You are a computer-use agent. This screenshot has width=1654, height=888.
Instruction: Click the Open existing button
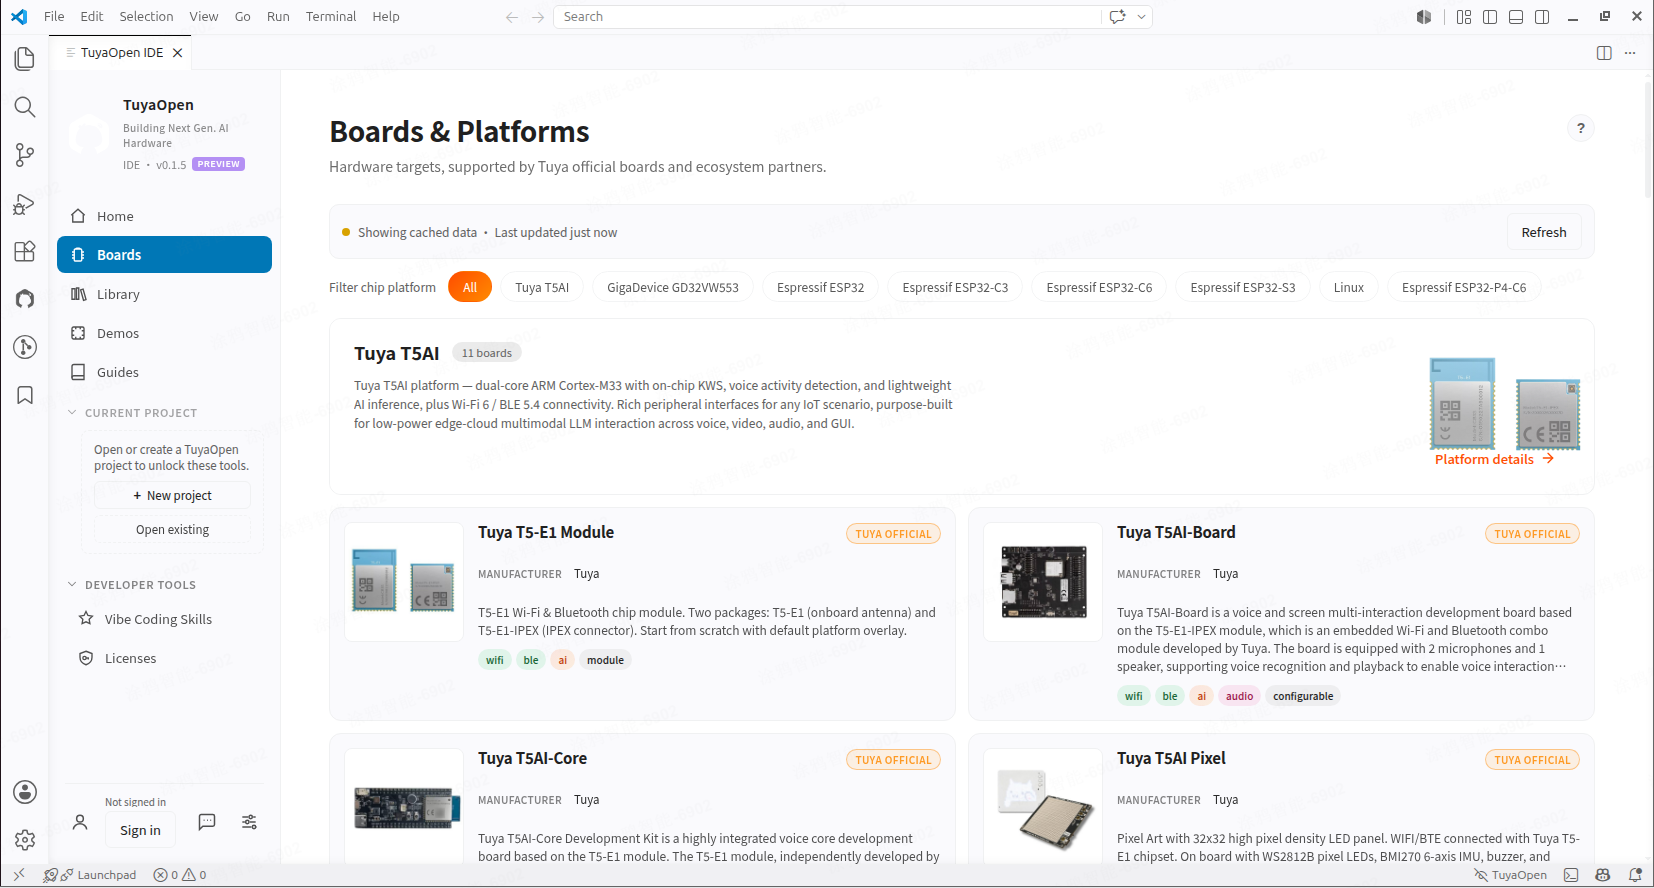(x=172, y=530)
